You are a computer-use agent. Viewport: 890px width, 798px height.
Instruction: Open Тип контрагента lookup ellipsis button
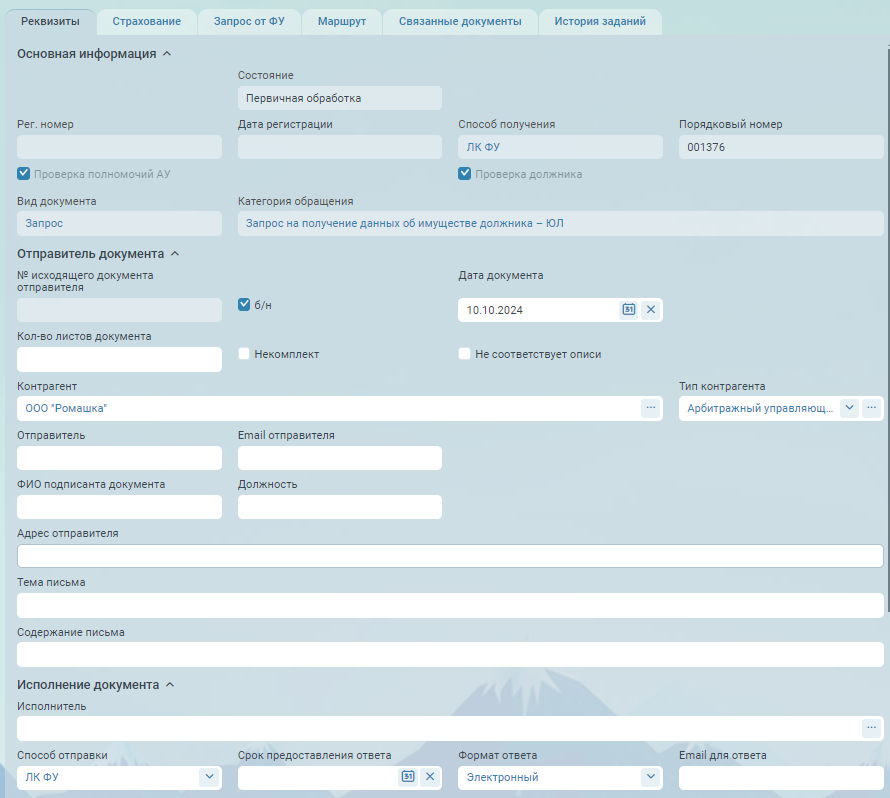872,408
